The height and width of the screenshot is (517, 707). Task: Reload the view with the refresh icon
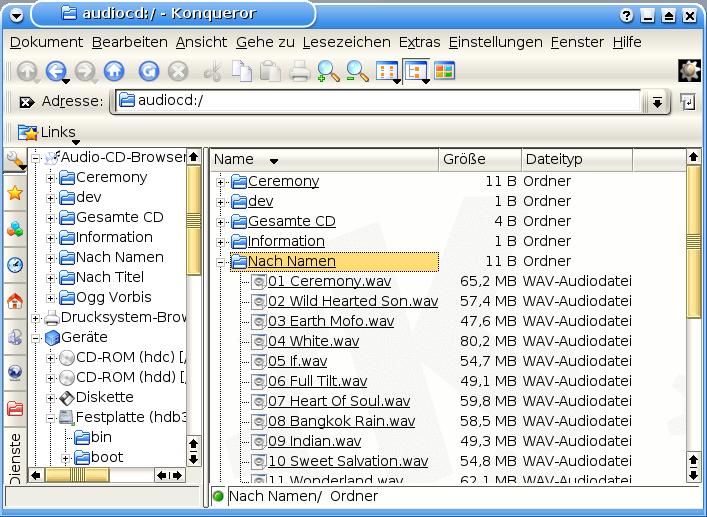click(149, 71)
